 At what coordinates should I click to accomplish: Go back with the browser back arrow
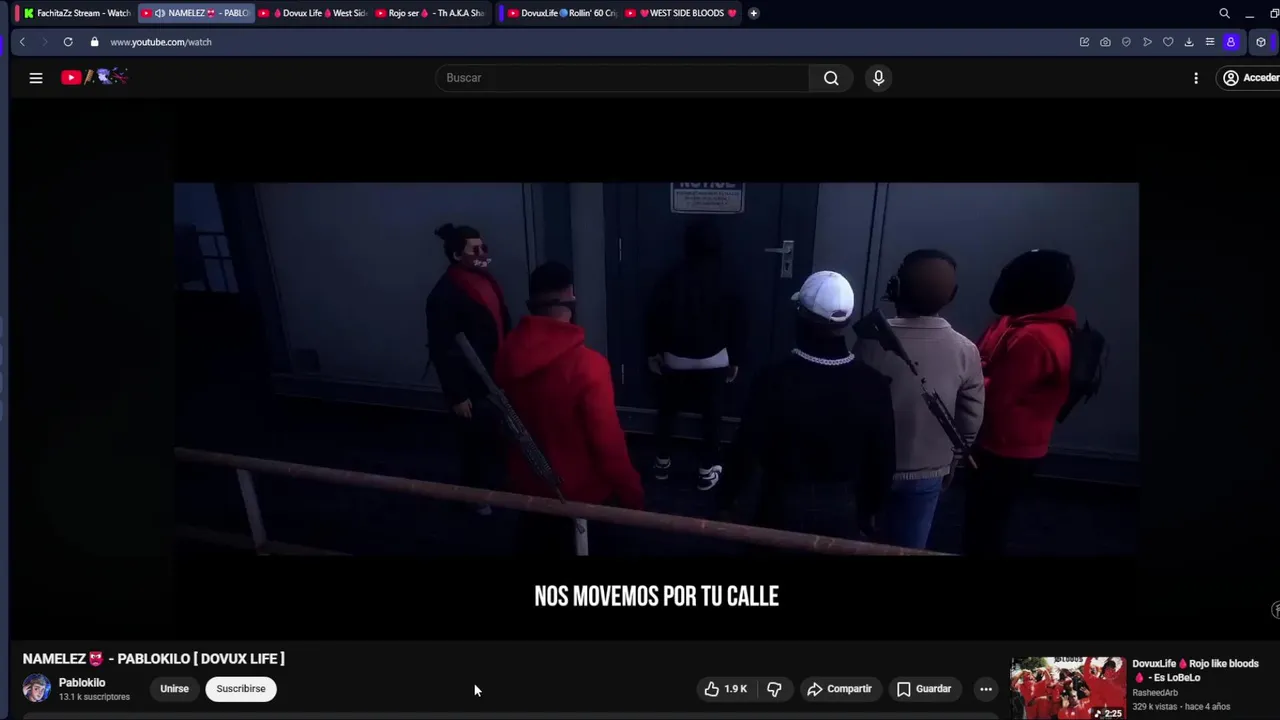pos(22,42)
